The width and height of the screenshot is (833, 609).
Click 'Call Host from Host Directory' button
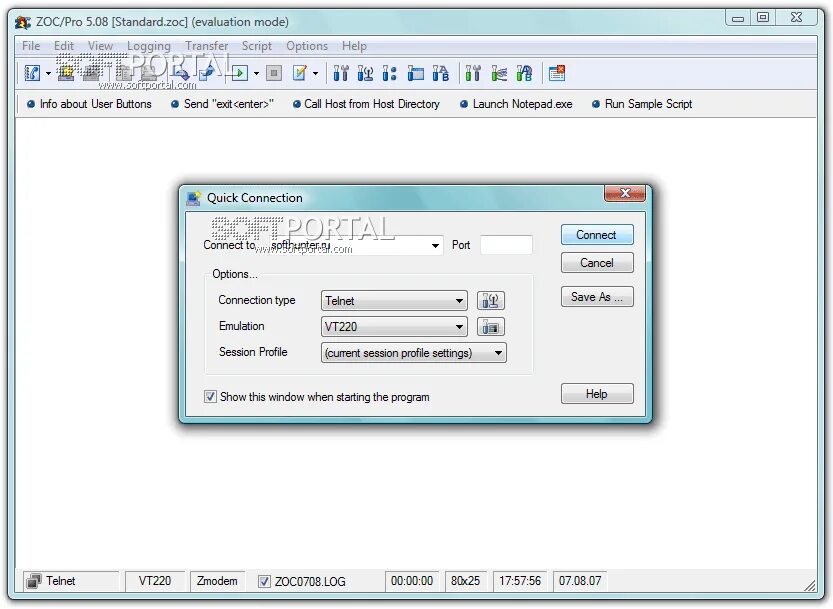(367, 104)
